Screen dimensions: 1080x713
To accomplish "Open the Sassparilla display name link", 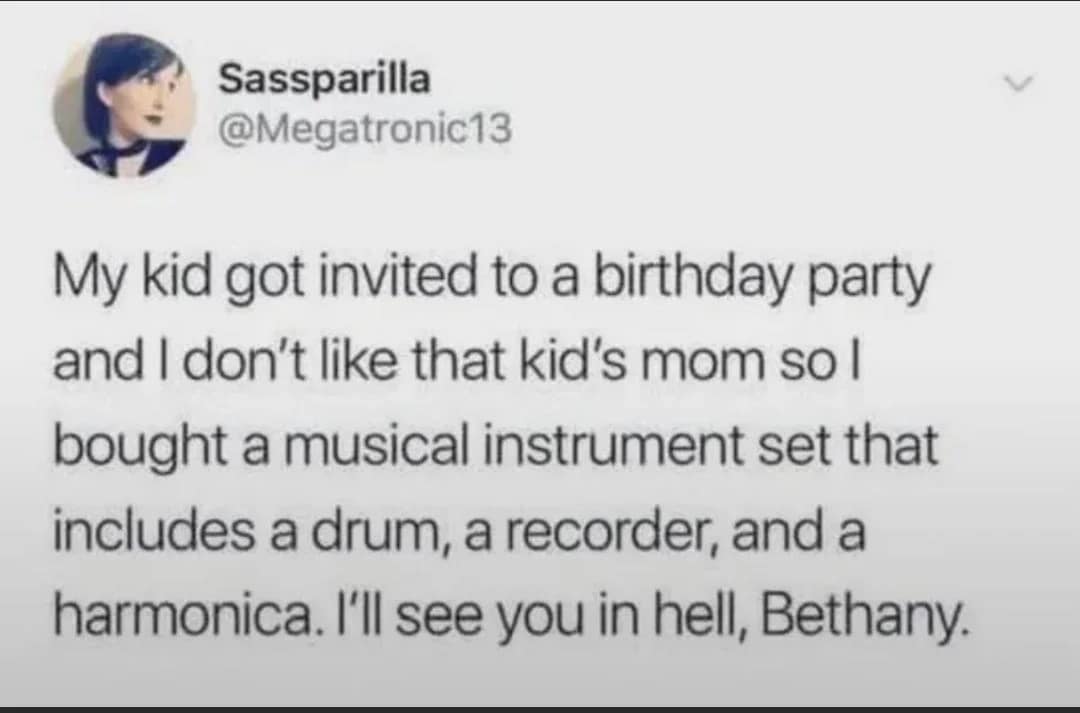I will (x=324, y=80).
